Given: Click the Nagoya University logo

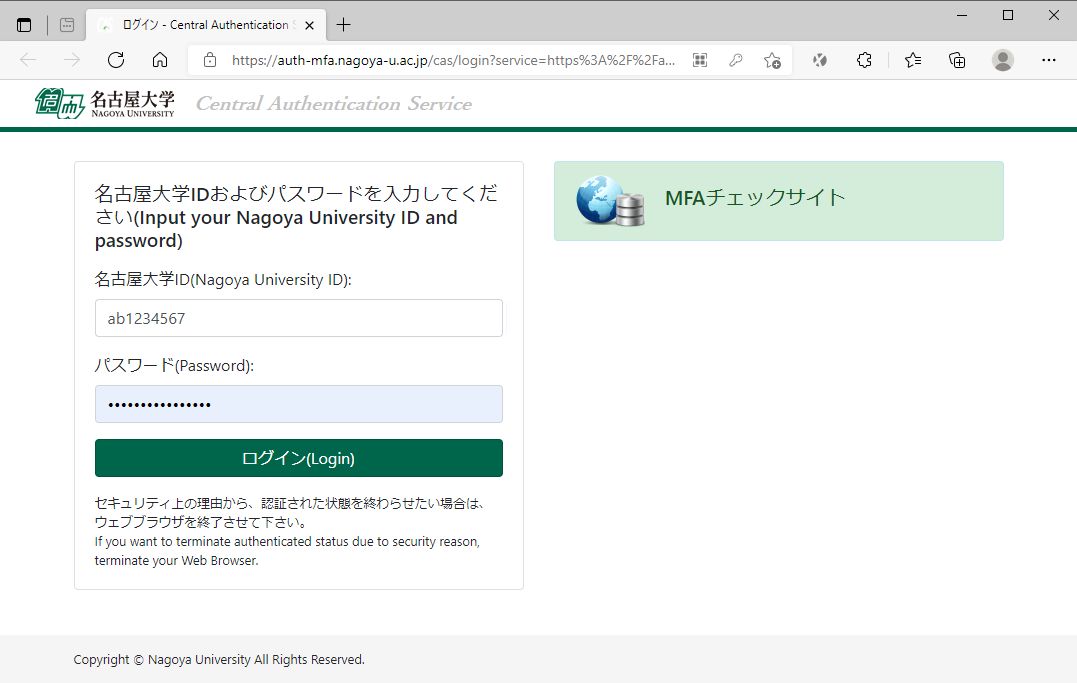Looking at the screenshot, I should coord(105,102).
